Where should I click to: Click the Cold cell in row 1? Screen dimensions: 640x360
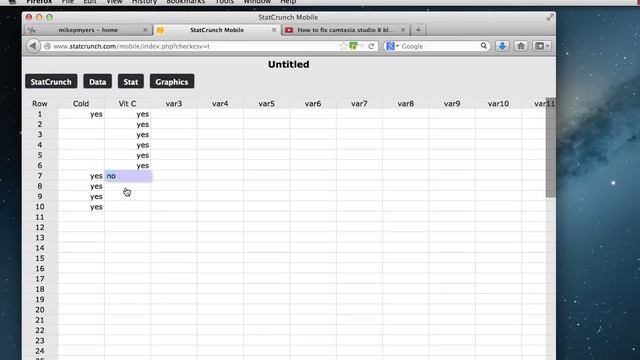(81, 114)
